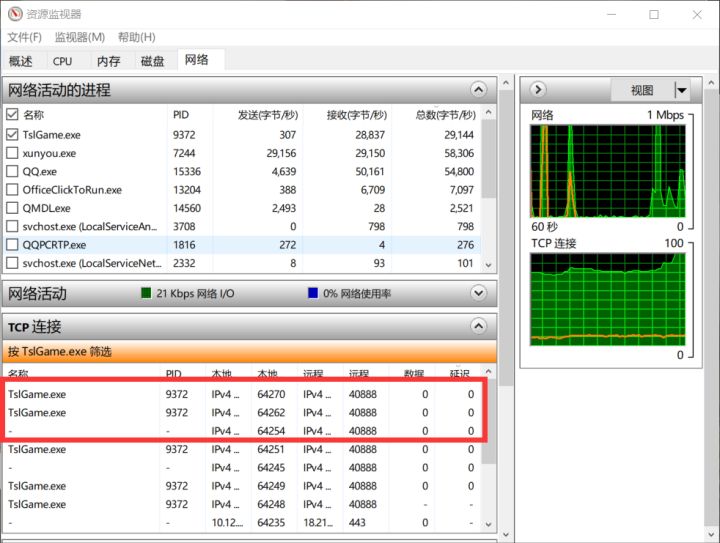Image resolution: width=720 pixels, height=543 pixels.
Task: Click total value 58,306 for xunyou.exe
Action: coord(459,153)
